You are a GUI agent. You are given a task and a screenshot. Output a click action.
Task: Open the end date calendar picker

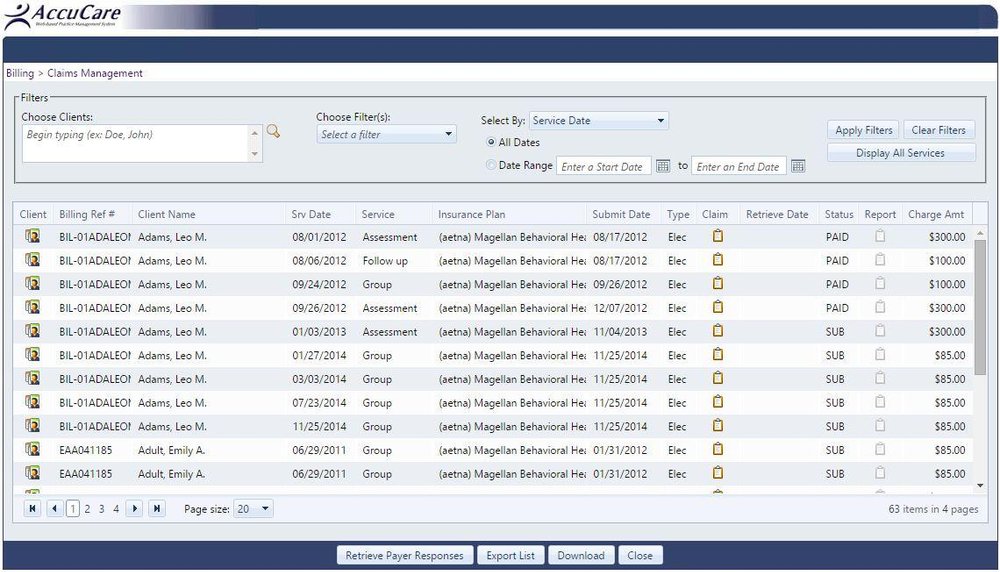[x=798, y=166]
